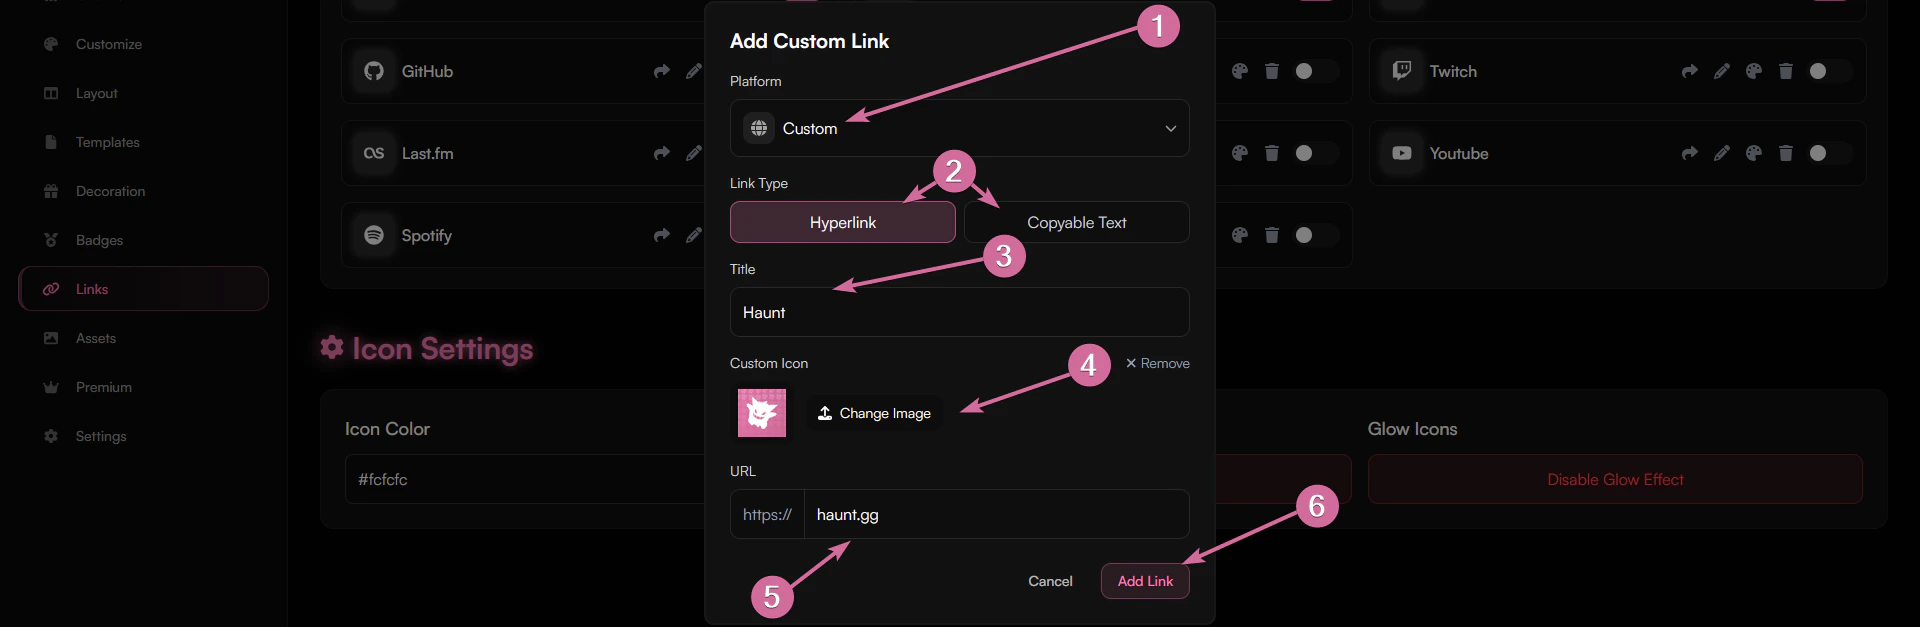
Task: Edit the Youtube link with pencil icon
Action: 1721,153
